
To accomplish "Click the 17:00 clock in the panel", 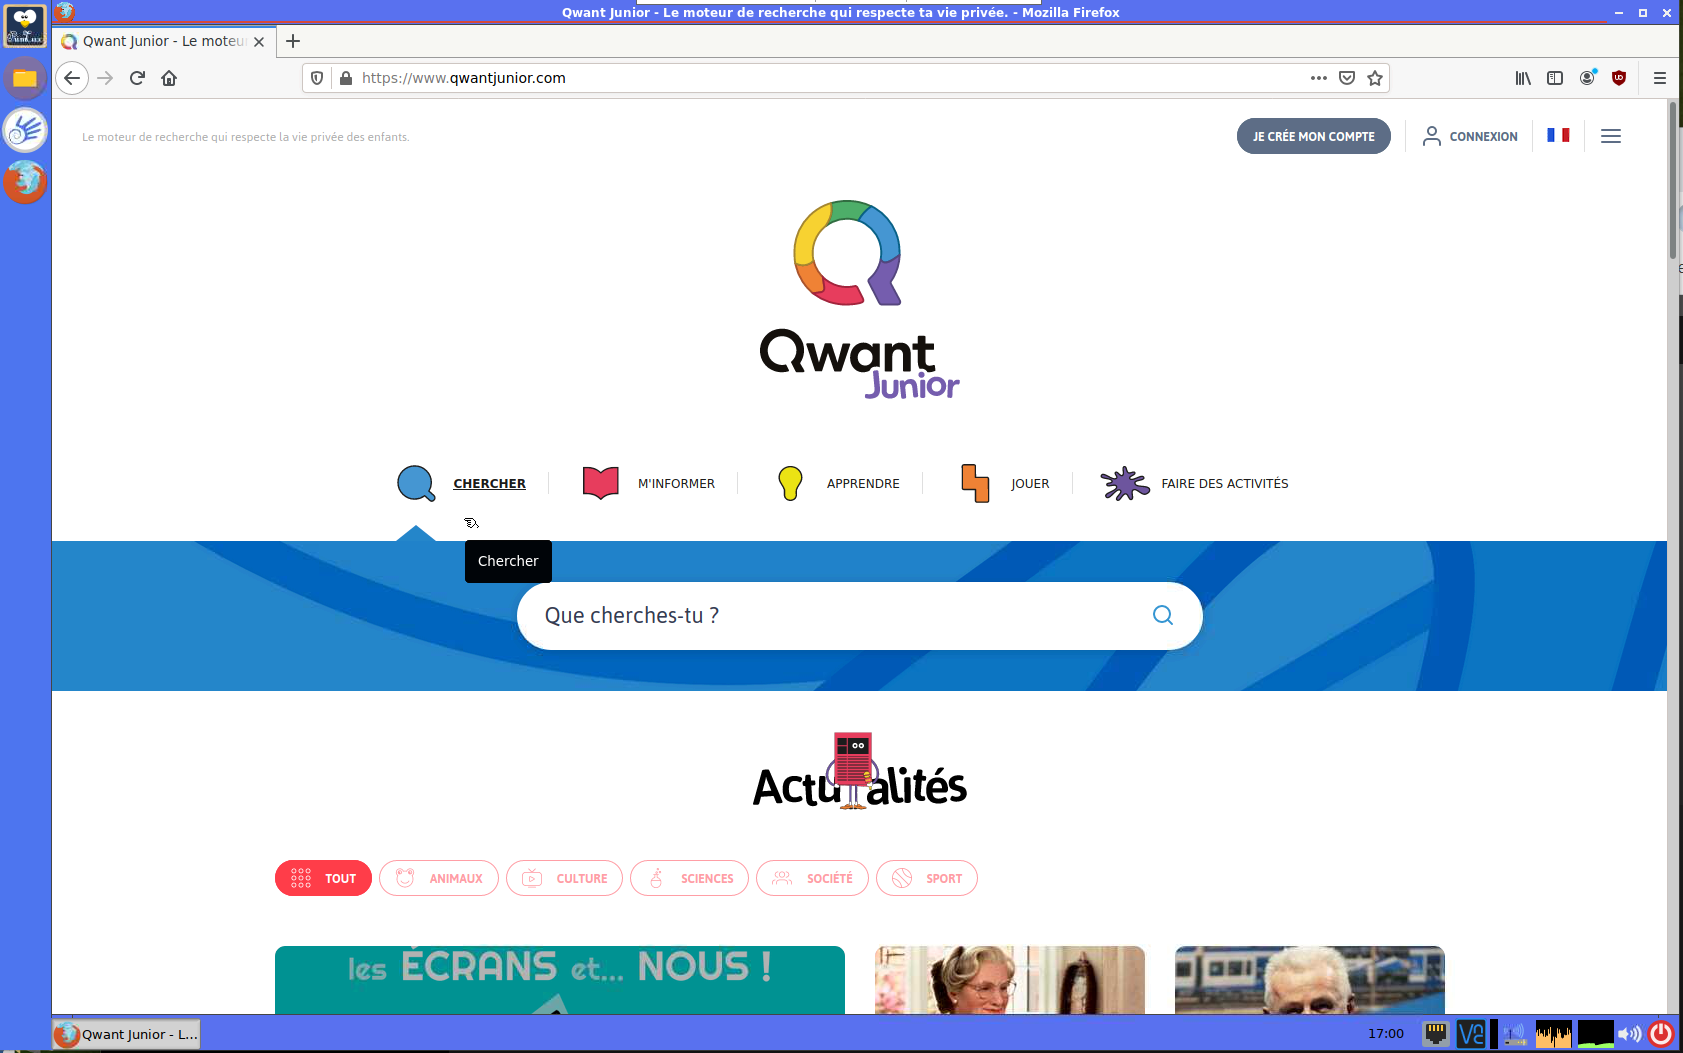I will (x=1385, y=1034).
